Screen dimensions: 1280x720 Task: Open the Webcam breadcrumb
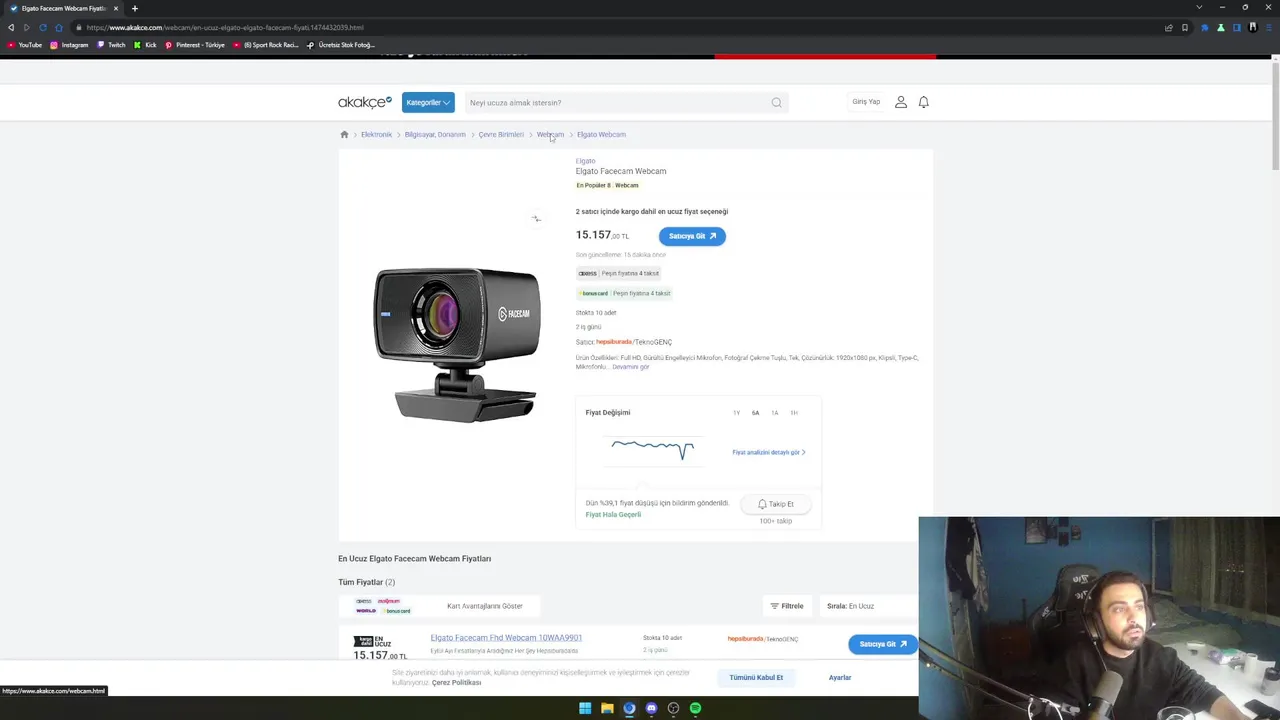(x=550, y=134)
